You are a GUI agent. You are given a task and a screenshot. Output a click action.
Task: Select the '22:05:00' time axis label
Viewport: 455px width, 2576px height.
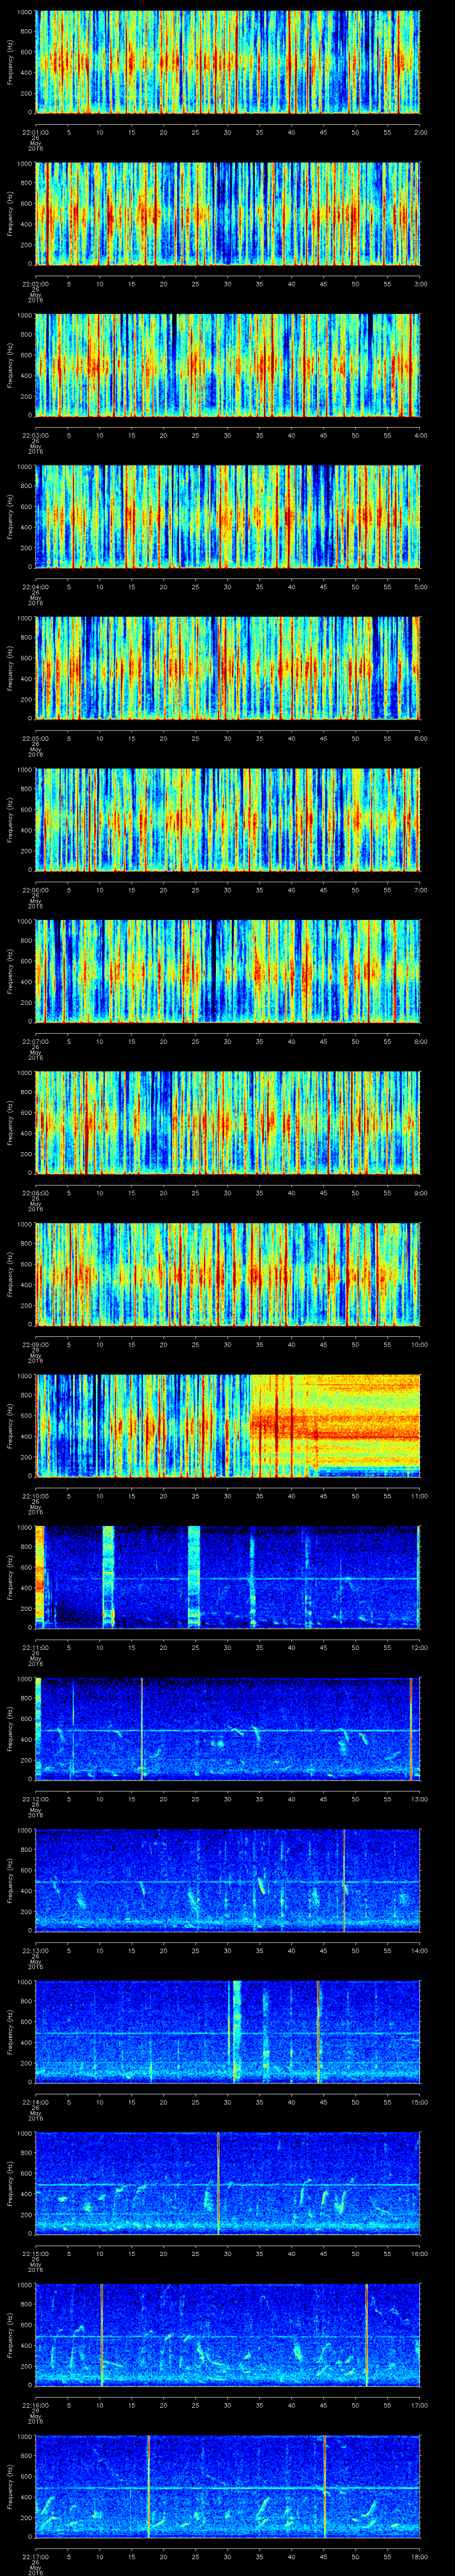[35, 738]
